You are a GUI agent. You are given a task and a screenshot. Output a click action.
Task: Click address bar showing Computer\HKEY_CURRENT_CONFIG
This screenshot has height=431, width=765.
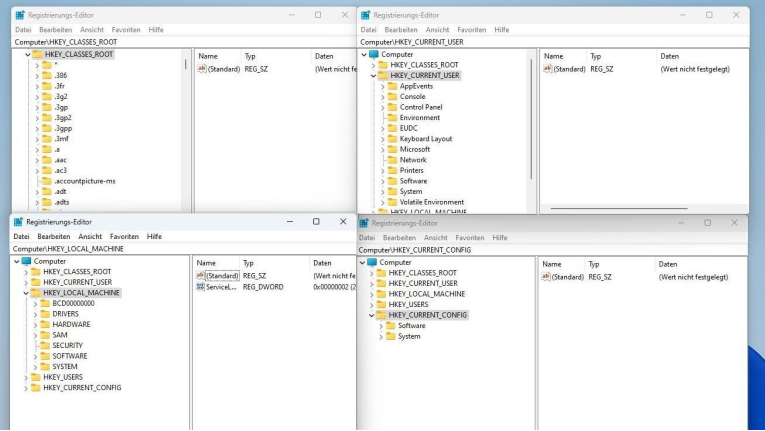click(x=552, y=250)
